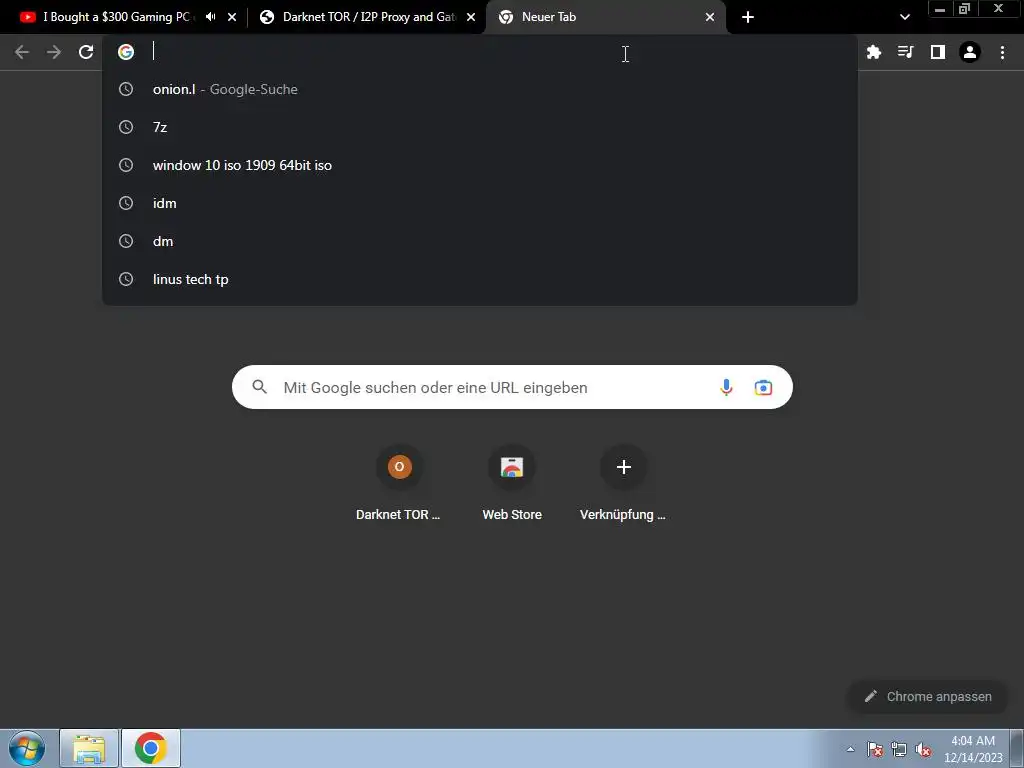This screenshot has width=1024, height=768.
Task: Select the idm suggestion
Action: [x=480, y=203]
